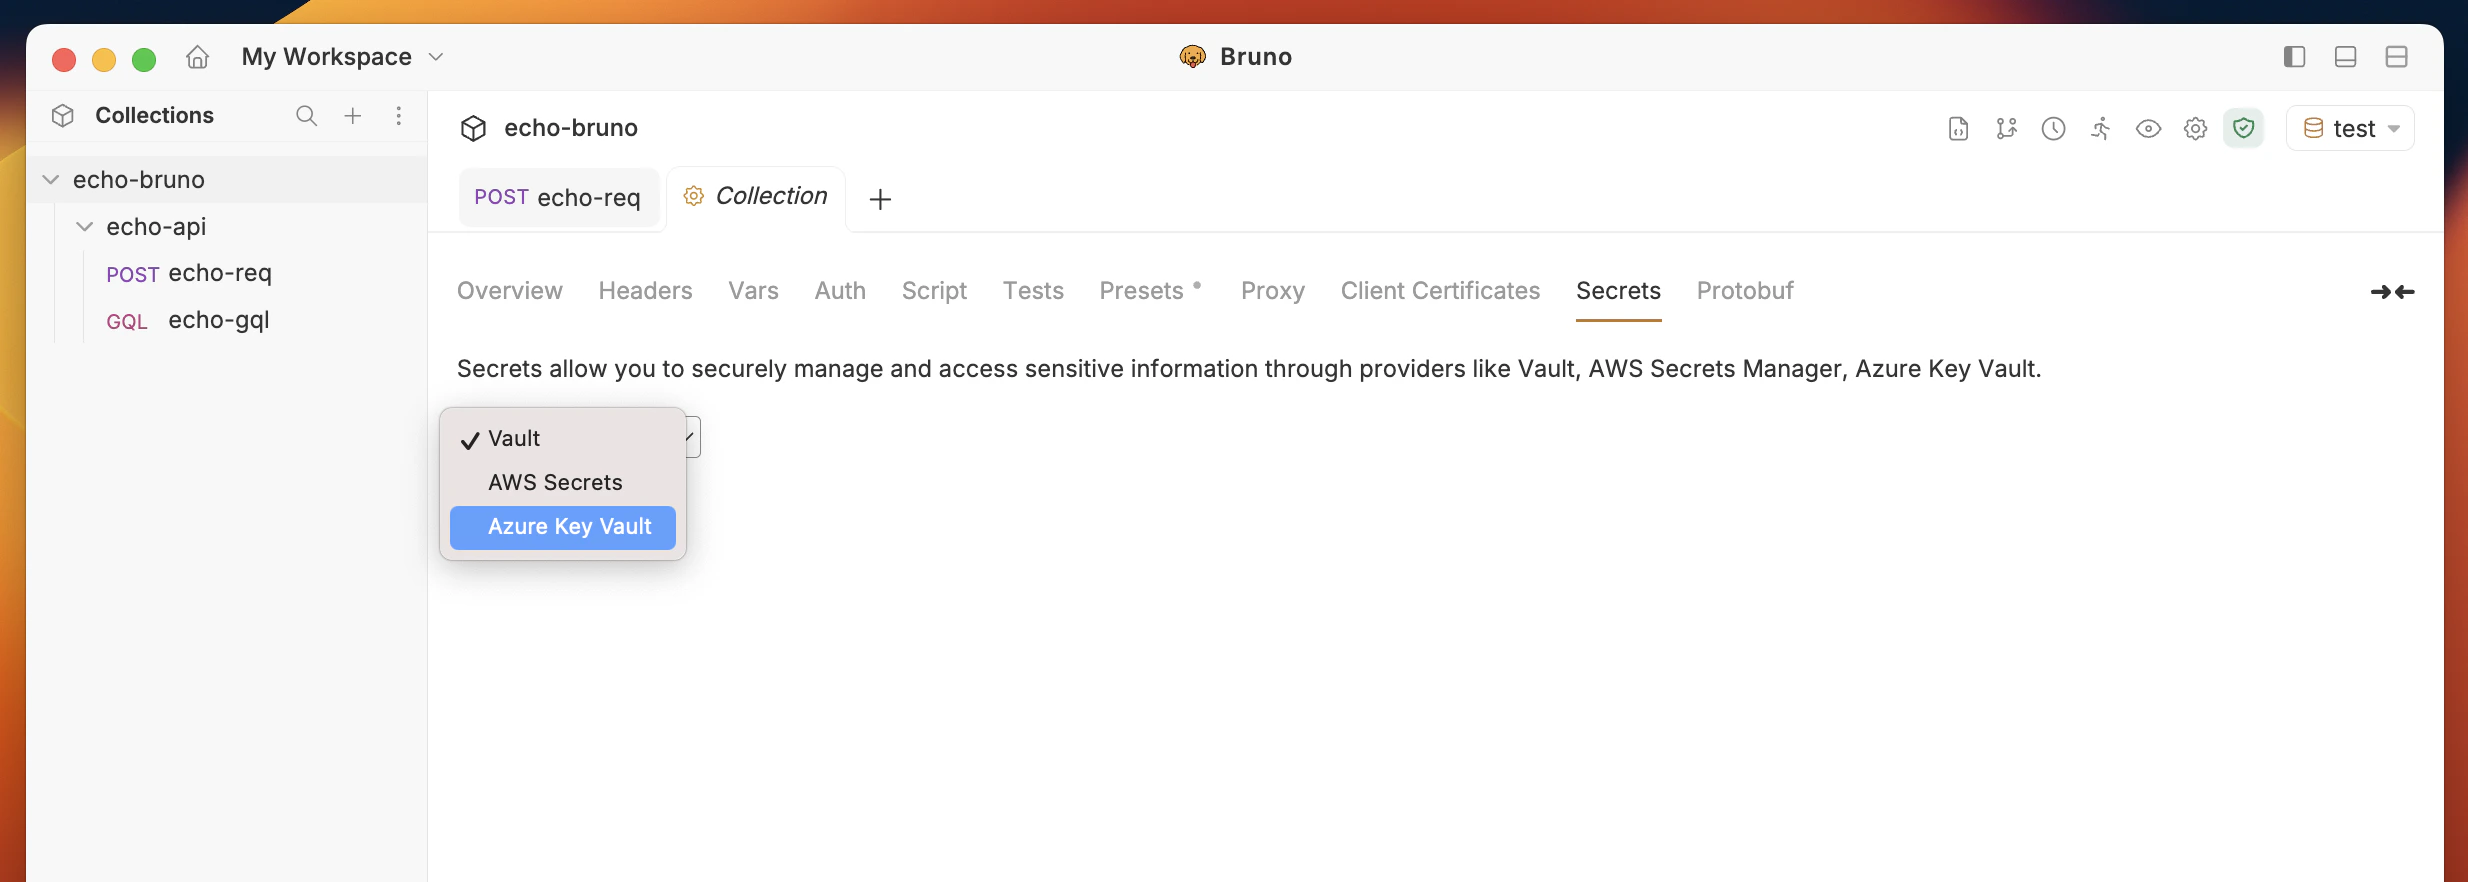The width and height of the screenshot is (2468, 882).
Task: Open the collection runner icon
Action: click(2101, 128)
